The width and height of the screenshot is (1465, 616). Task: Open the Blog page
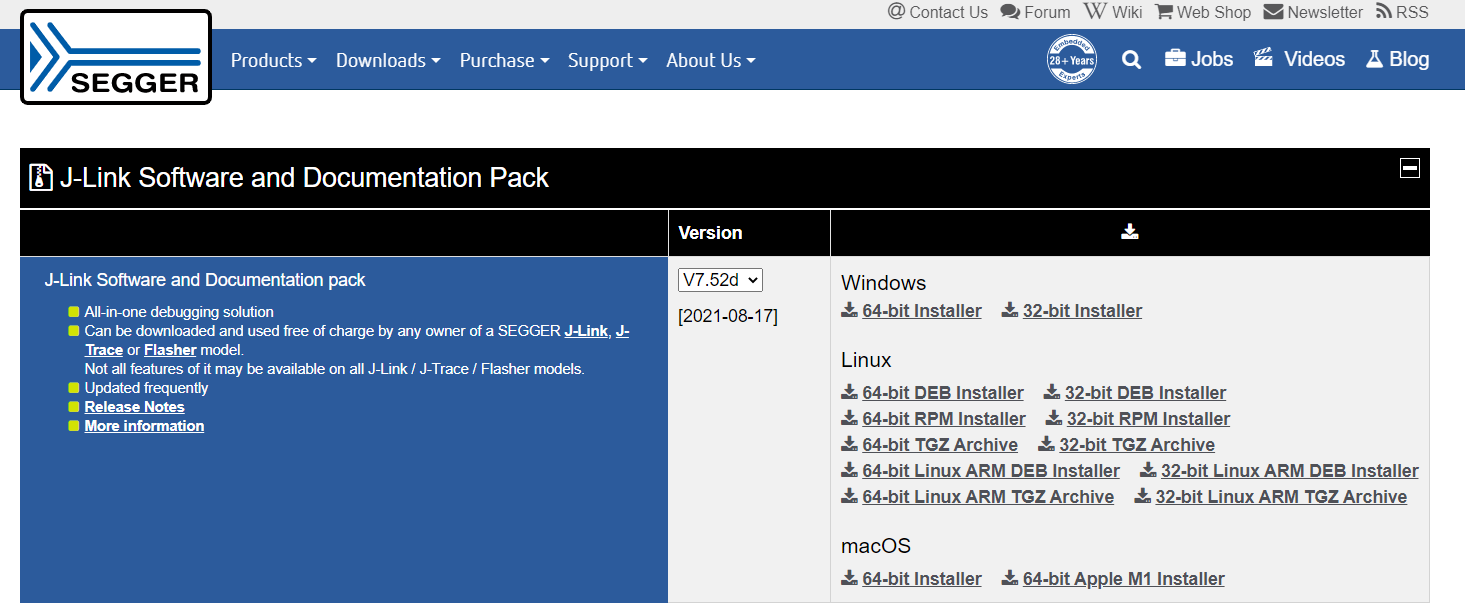pyautogui.click(x=1397, y=59)
